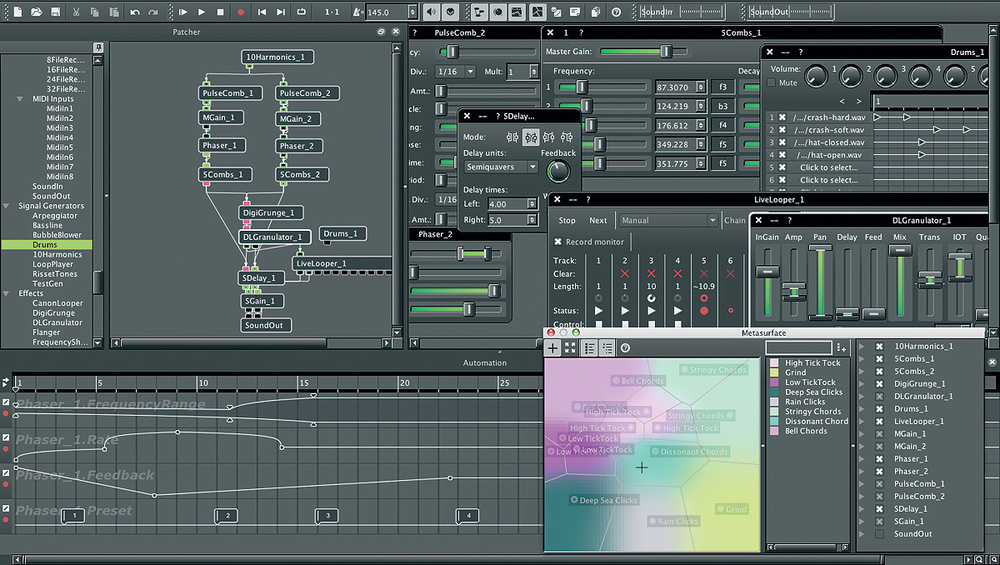Click the DigiGrunge_1 node in Patcher
1000x565 pixels.
271,212
